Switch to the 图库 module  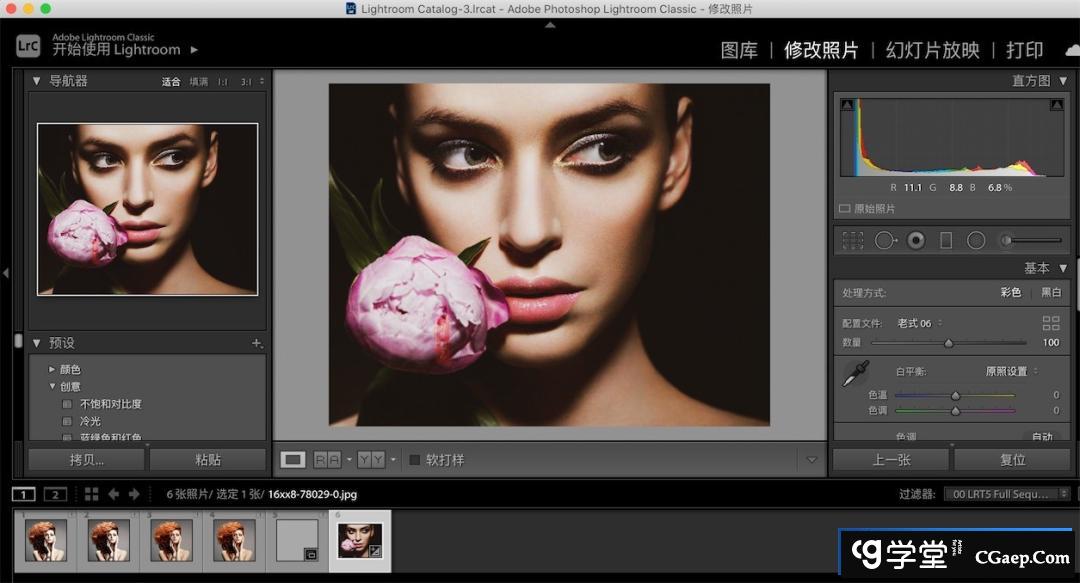pos(739,50)
